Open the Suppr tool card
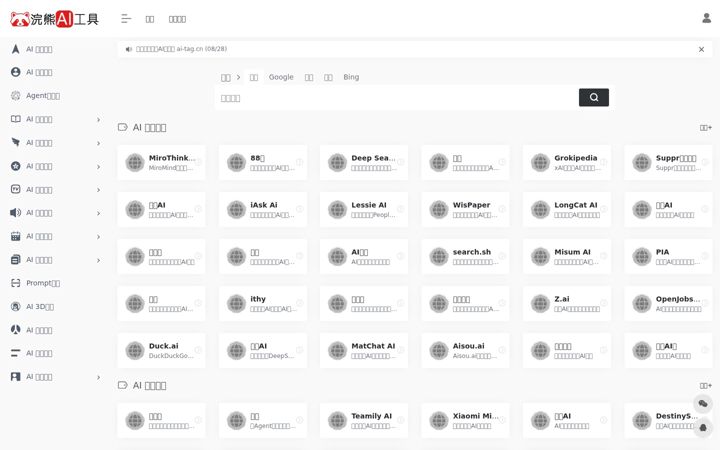The image size is (720, 450). pos(668,162)
